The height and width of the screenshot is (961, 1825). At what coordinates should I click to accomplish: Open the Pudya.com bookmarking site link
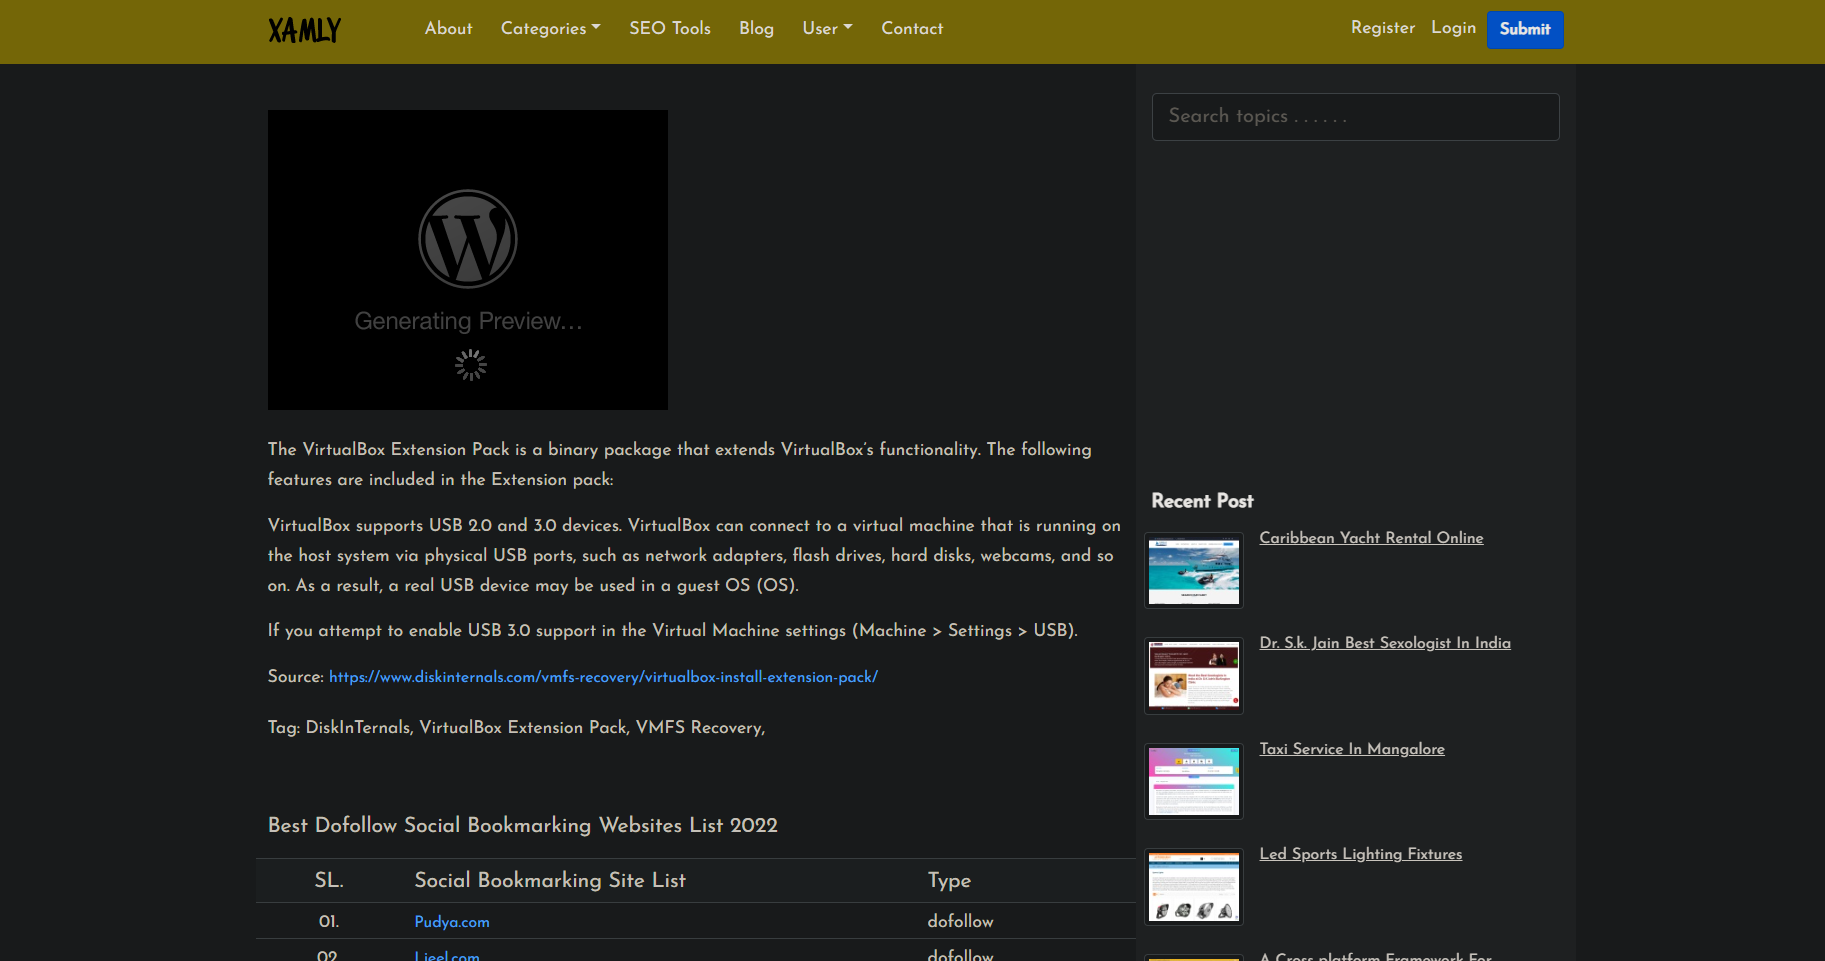click(452, 922)
